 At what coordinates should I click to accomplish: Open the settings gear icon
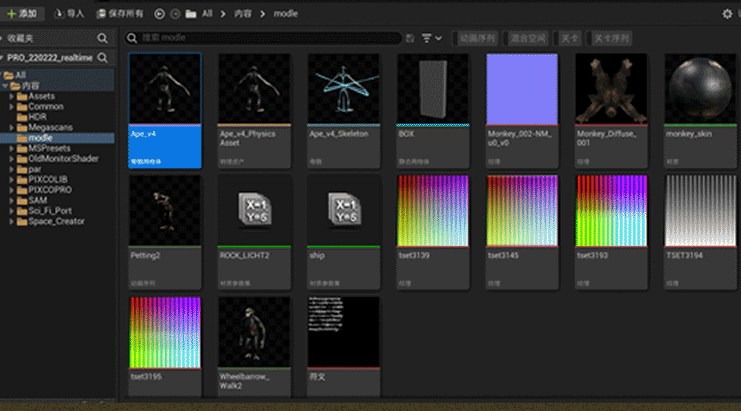[727, 14]
